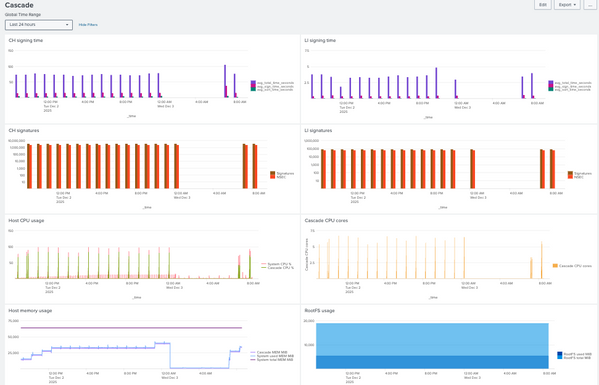Select avg_sign_time_seconds legend in LI signing time

[570, 86]
